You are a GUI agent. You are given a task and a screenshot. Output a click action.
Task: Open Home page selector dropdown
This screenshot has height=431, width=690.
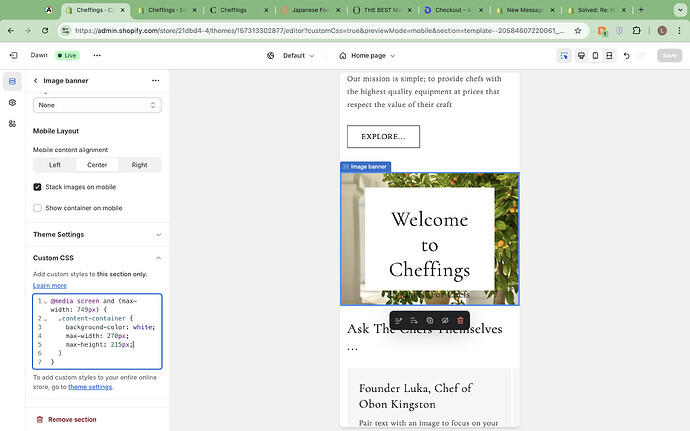tap(367, 55)
